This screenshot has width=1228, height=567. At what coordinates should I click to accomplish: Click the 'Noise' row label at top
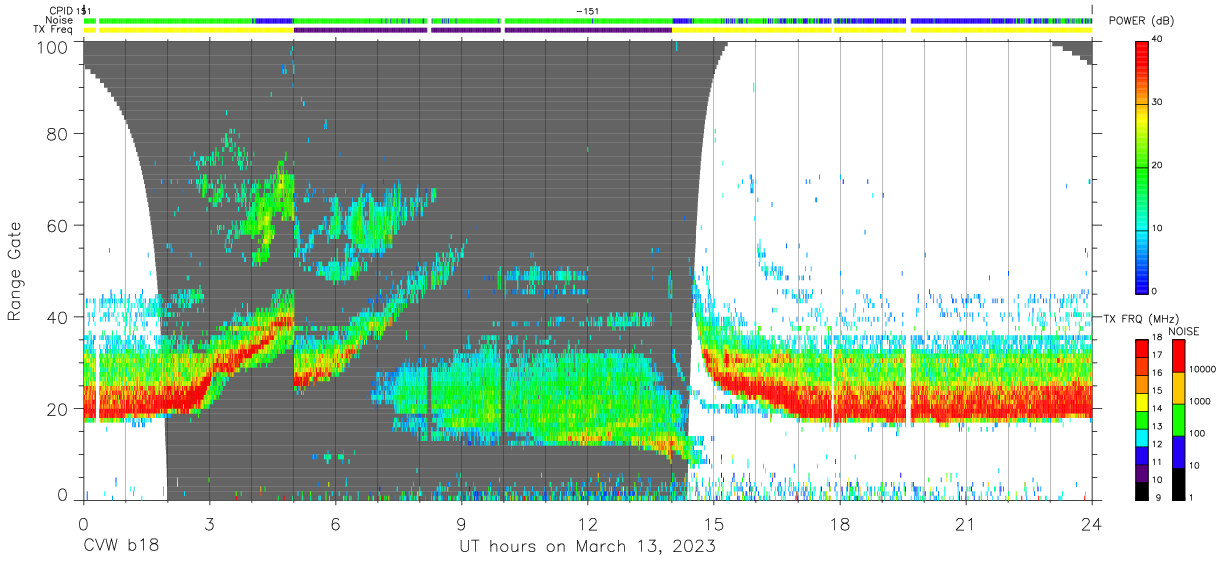60,20
